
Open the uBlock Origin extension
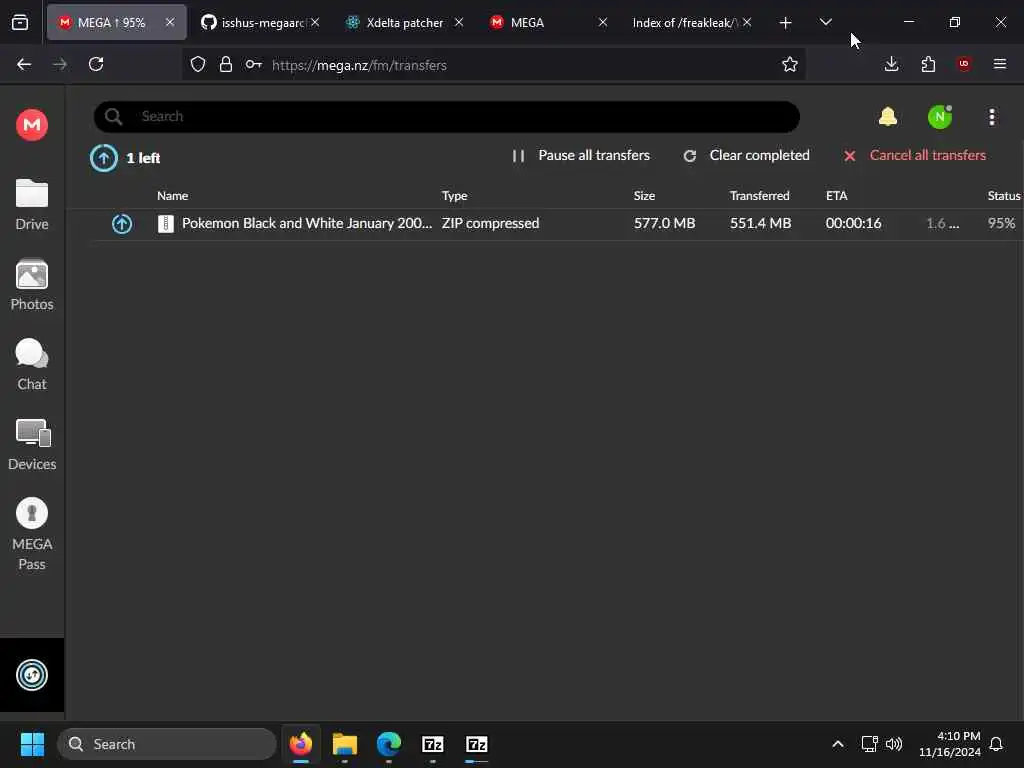[964, 64]
